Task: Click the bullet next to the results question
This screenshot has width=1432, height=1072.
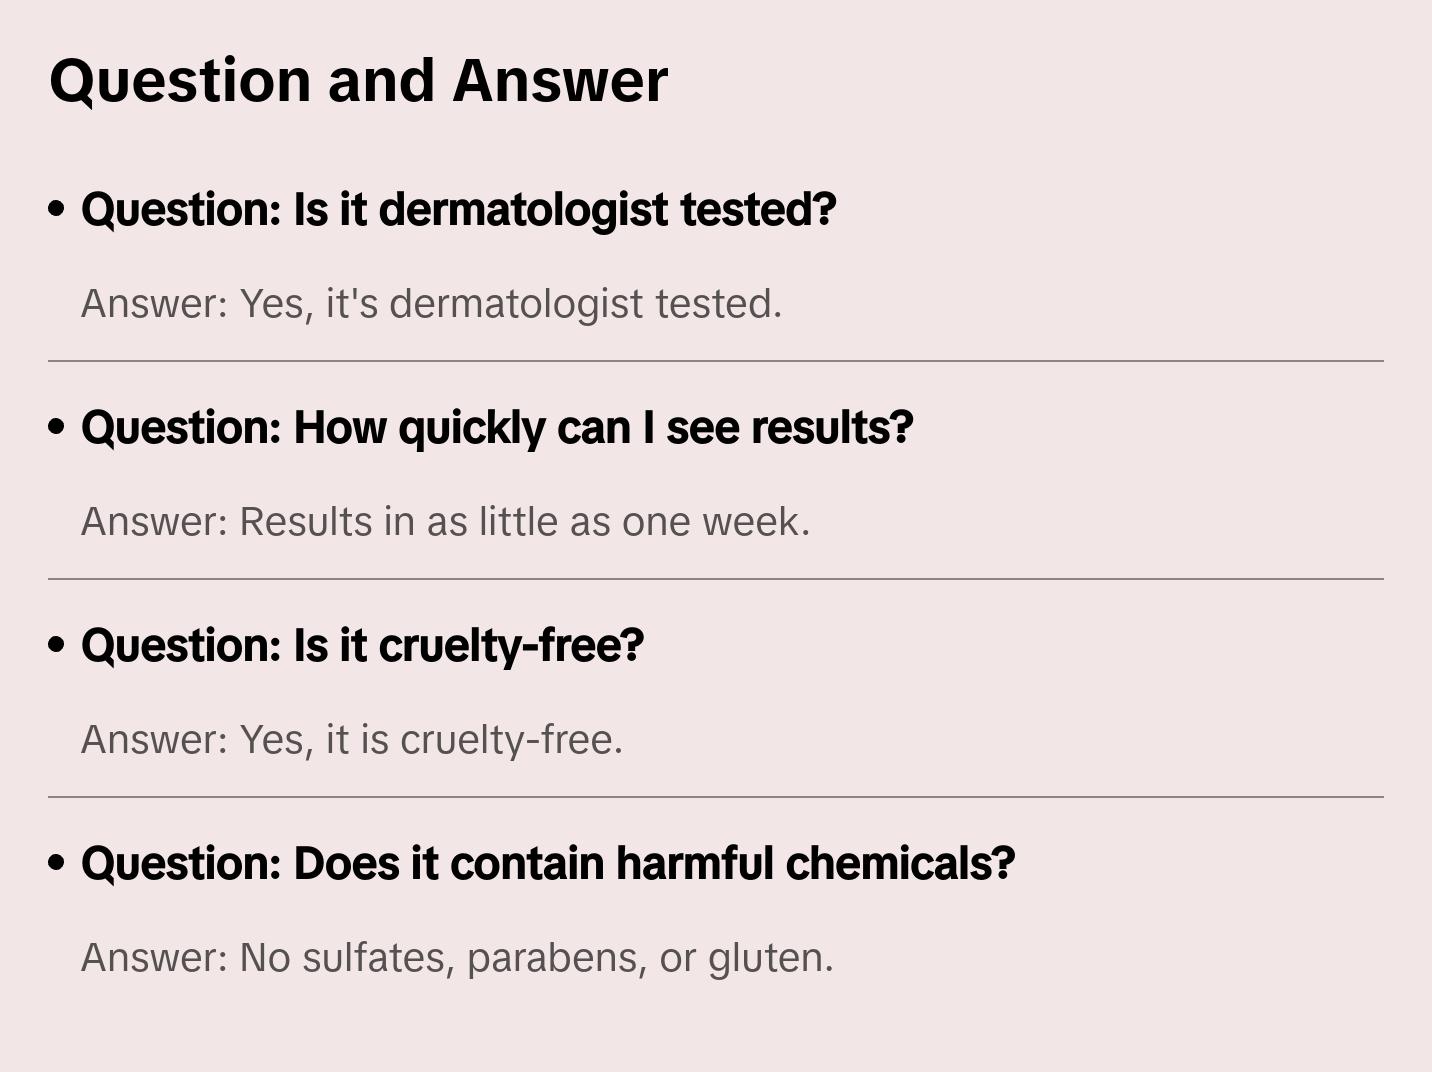Action: click(57, 427)
